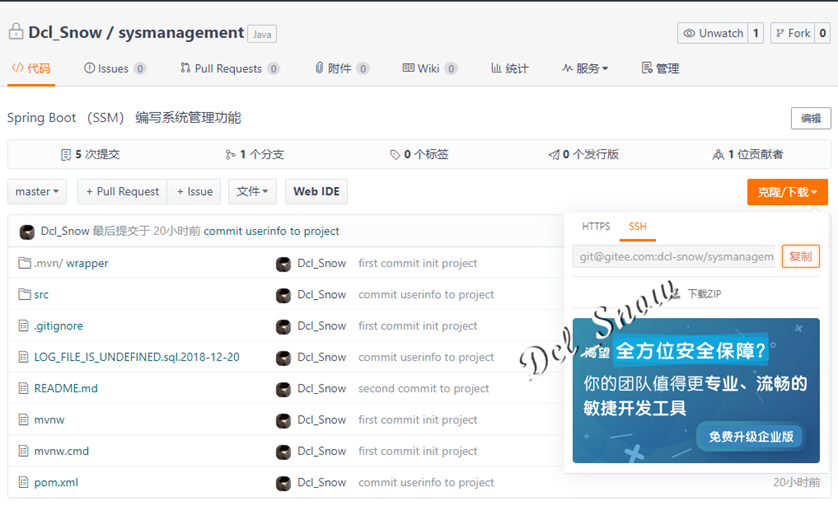Open the Wiki tab
The width and height of the screenshot is (838, 506).
pos(430,68)
